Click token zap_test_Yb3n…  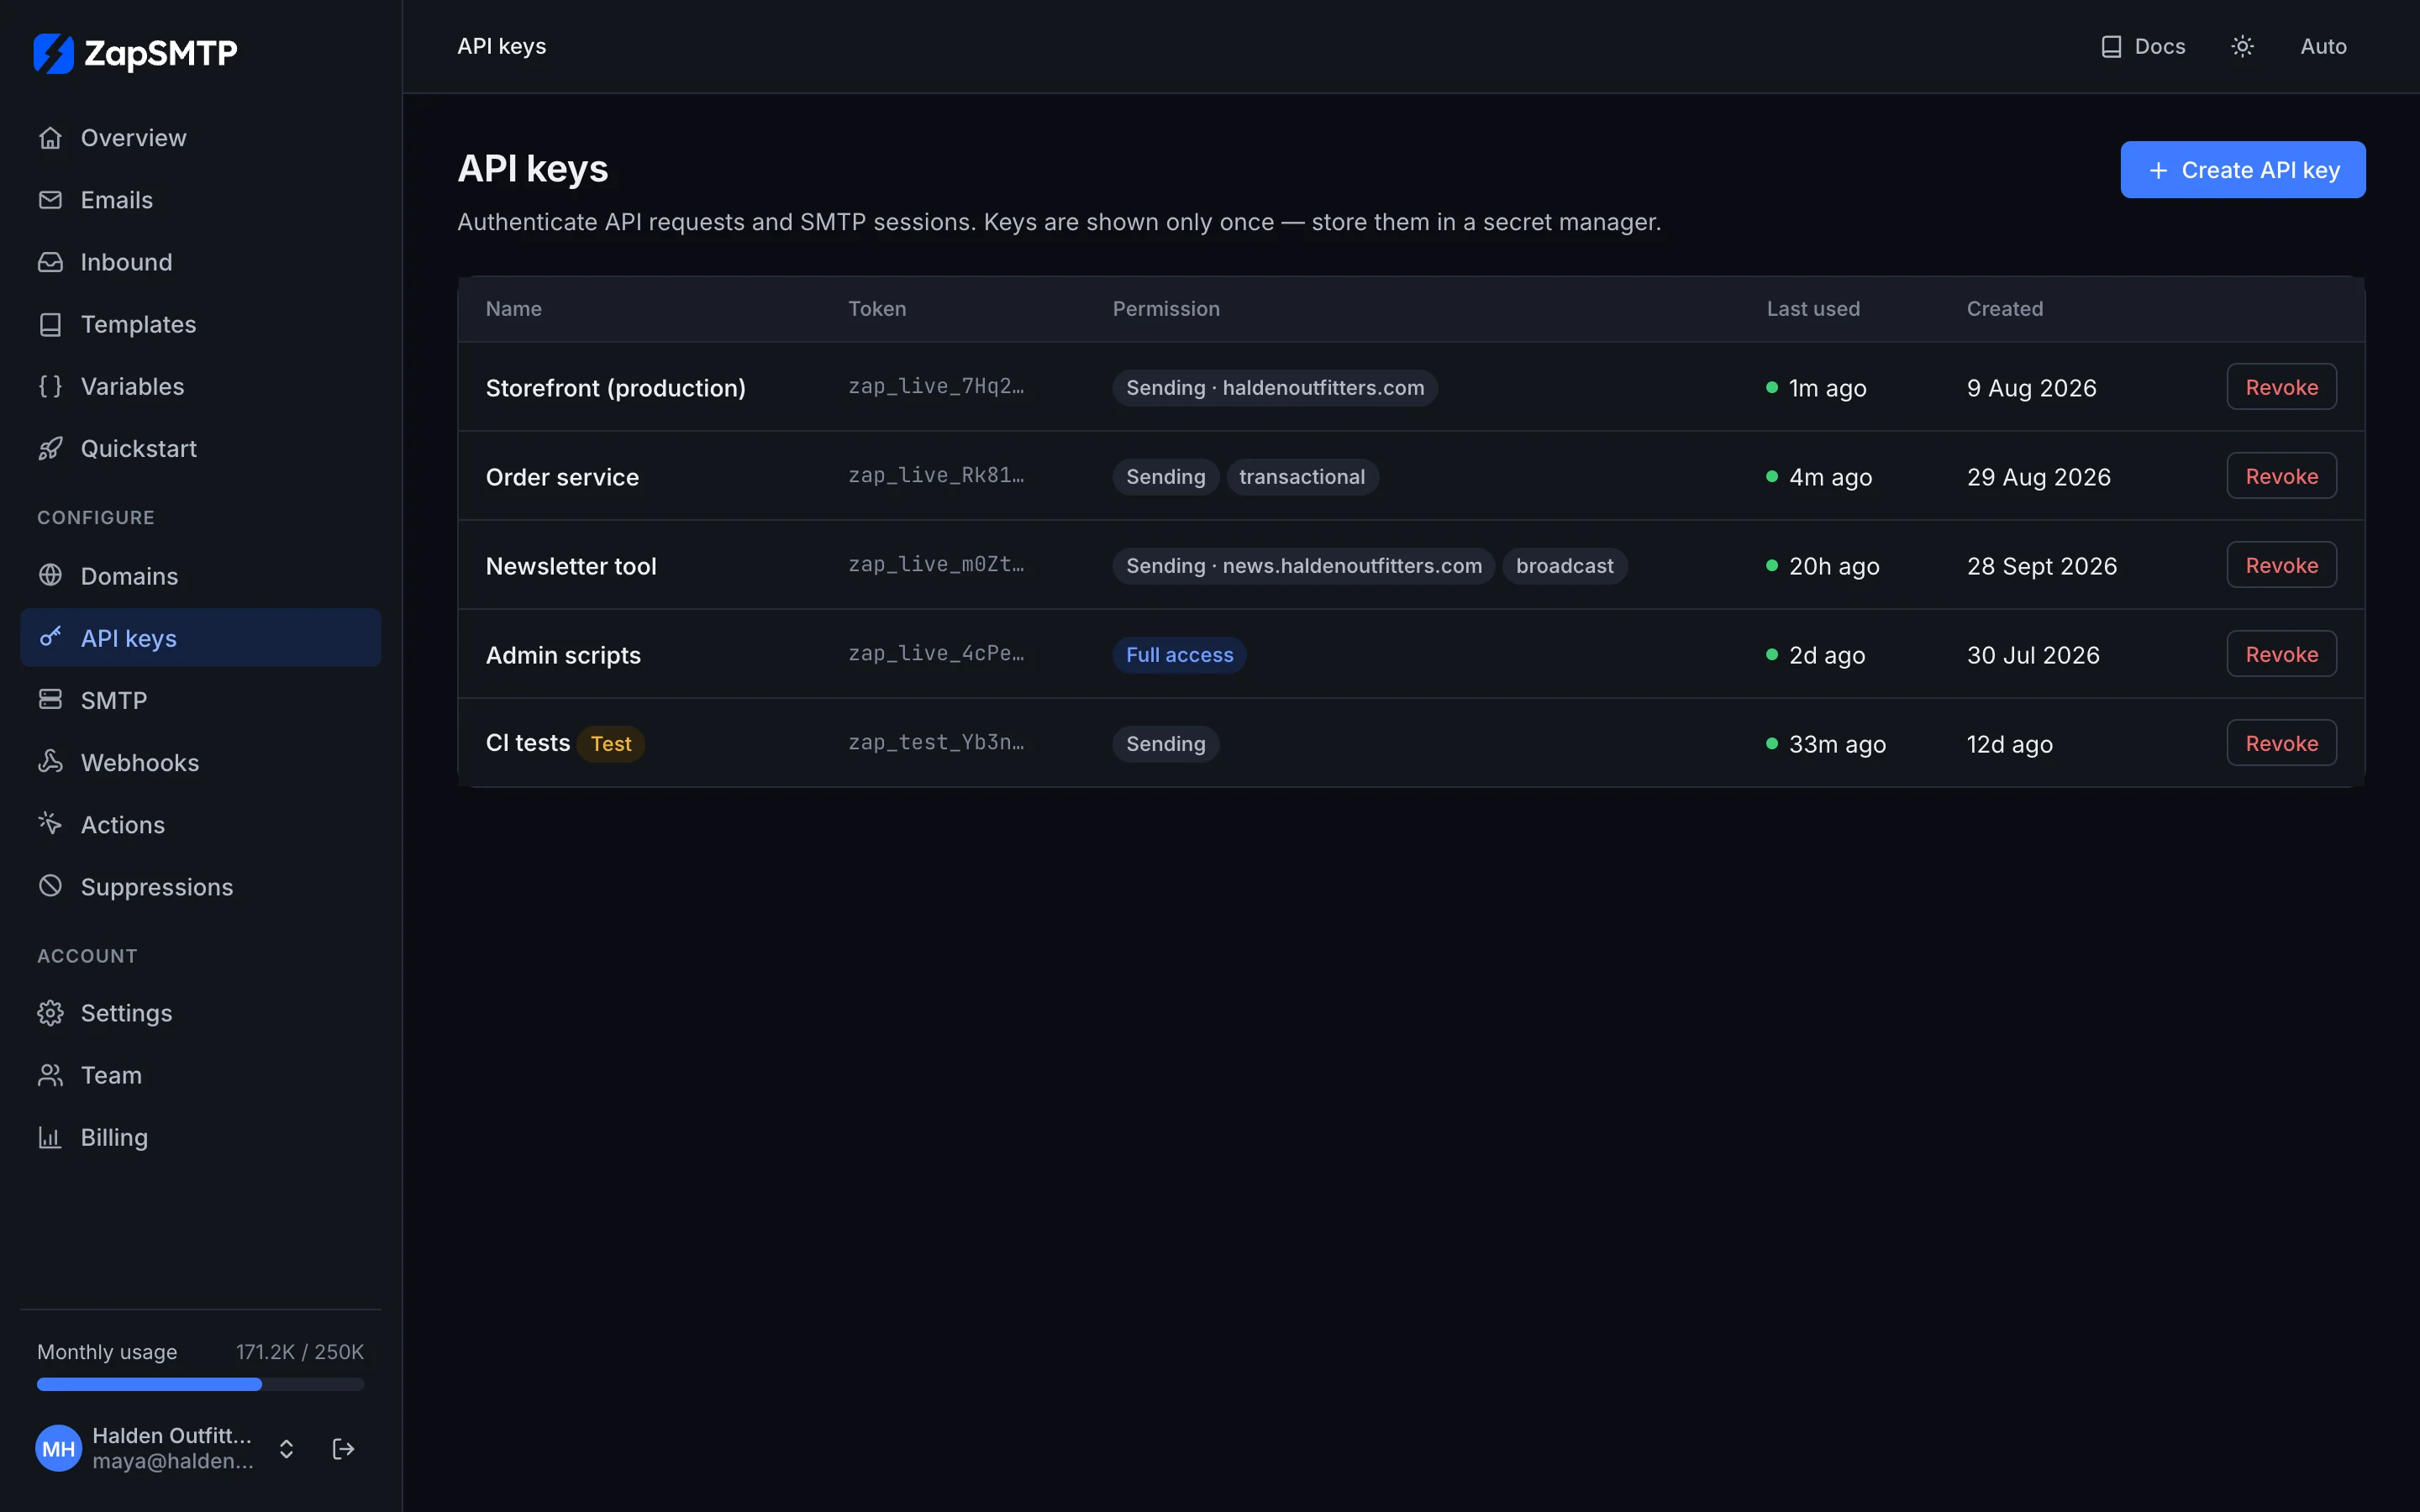936,743
